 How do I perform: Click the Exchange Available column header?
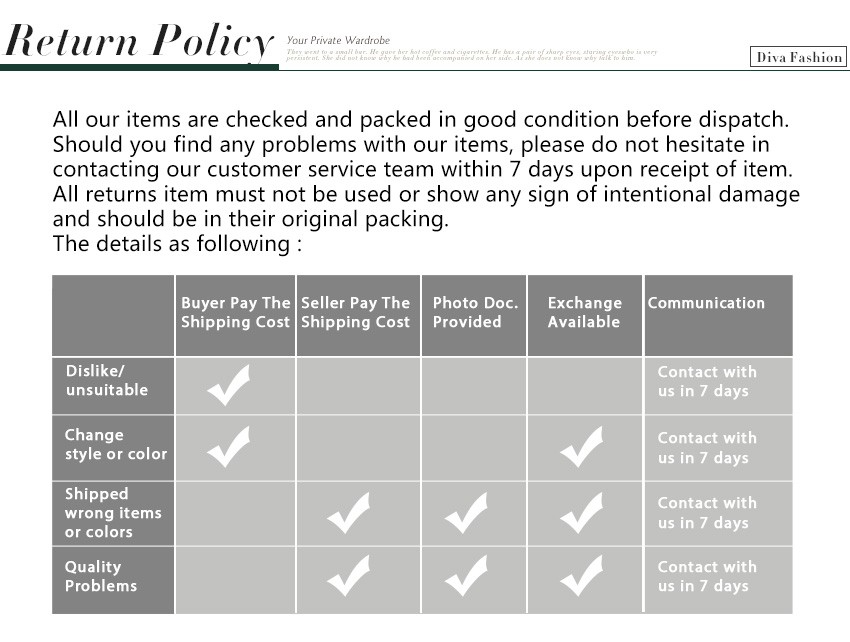585,312
